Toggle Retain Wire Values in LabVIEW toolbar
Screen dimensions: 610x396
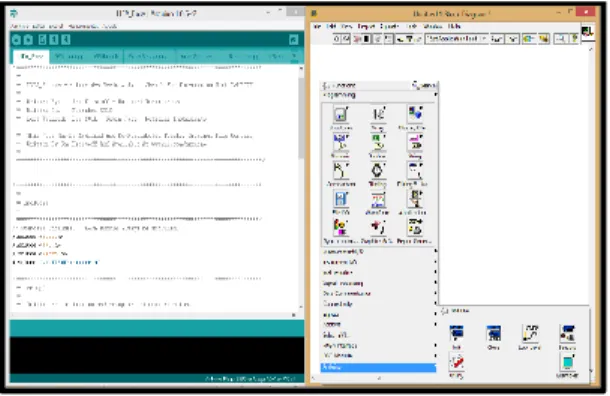point(388,39)
